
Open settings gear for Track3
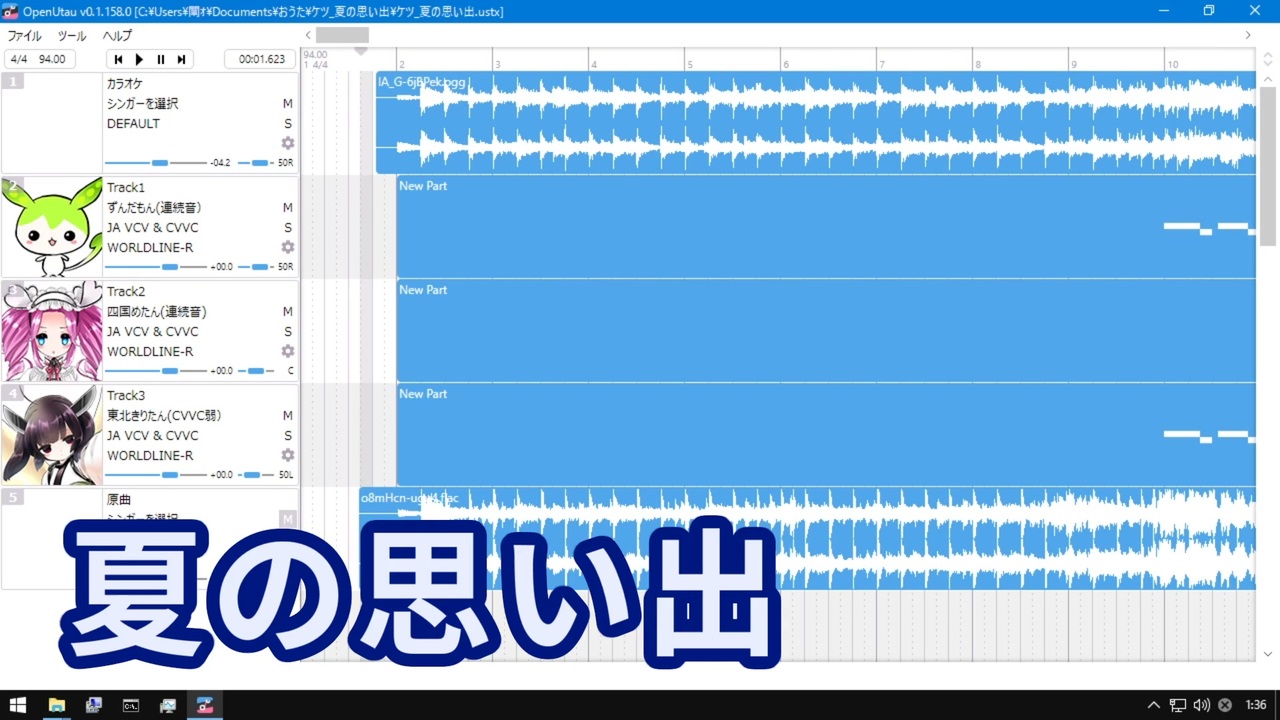(288, 455)
